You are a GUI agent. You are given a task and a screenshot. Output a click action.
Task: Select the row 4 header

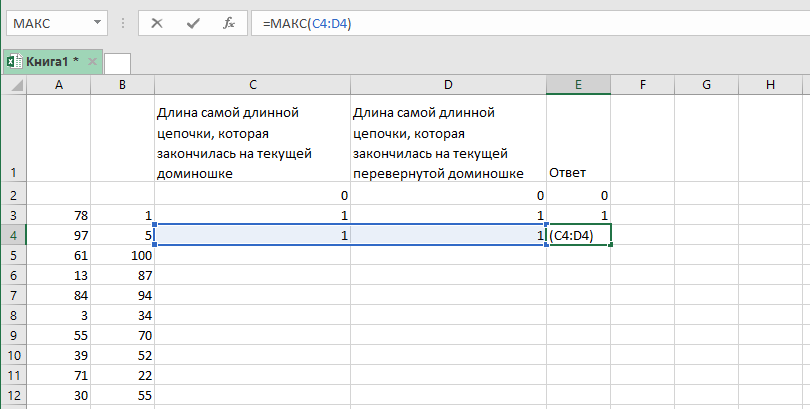pyautogui.click(x=13, y=235)
